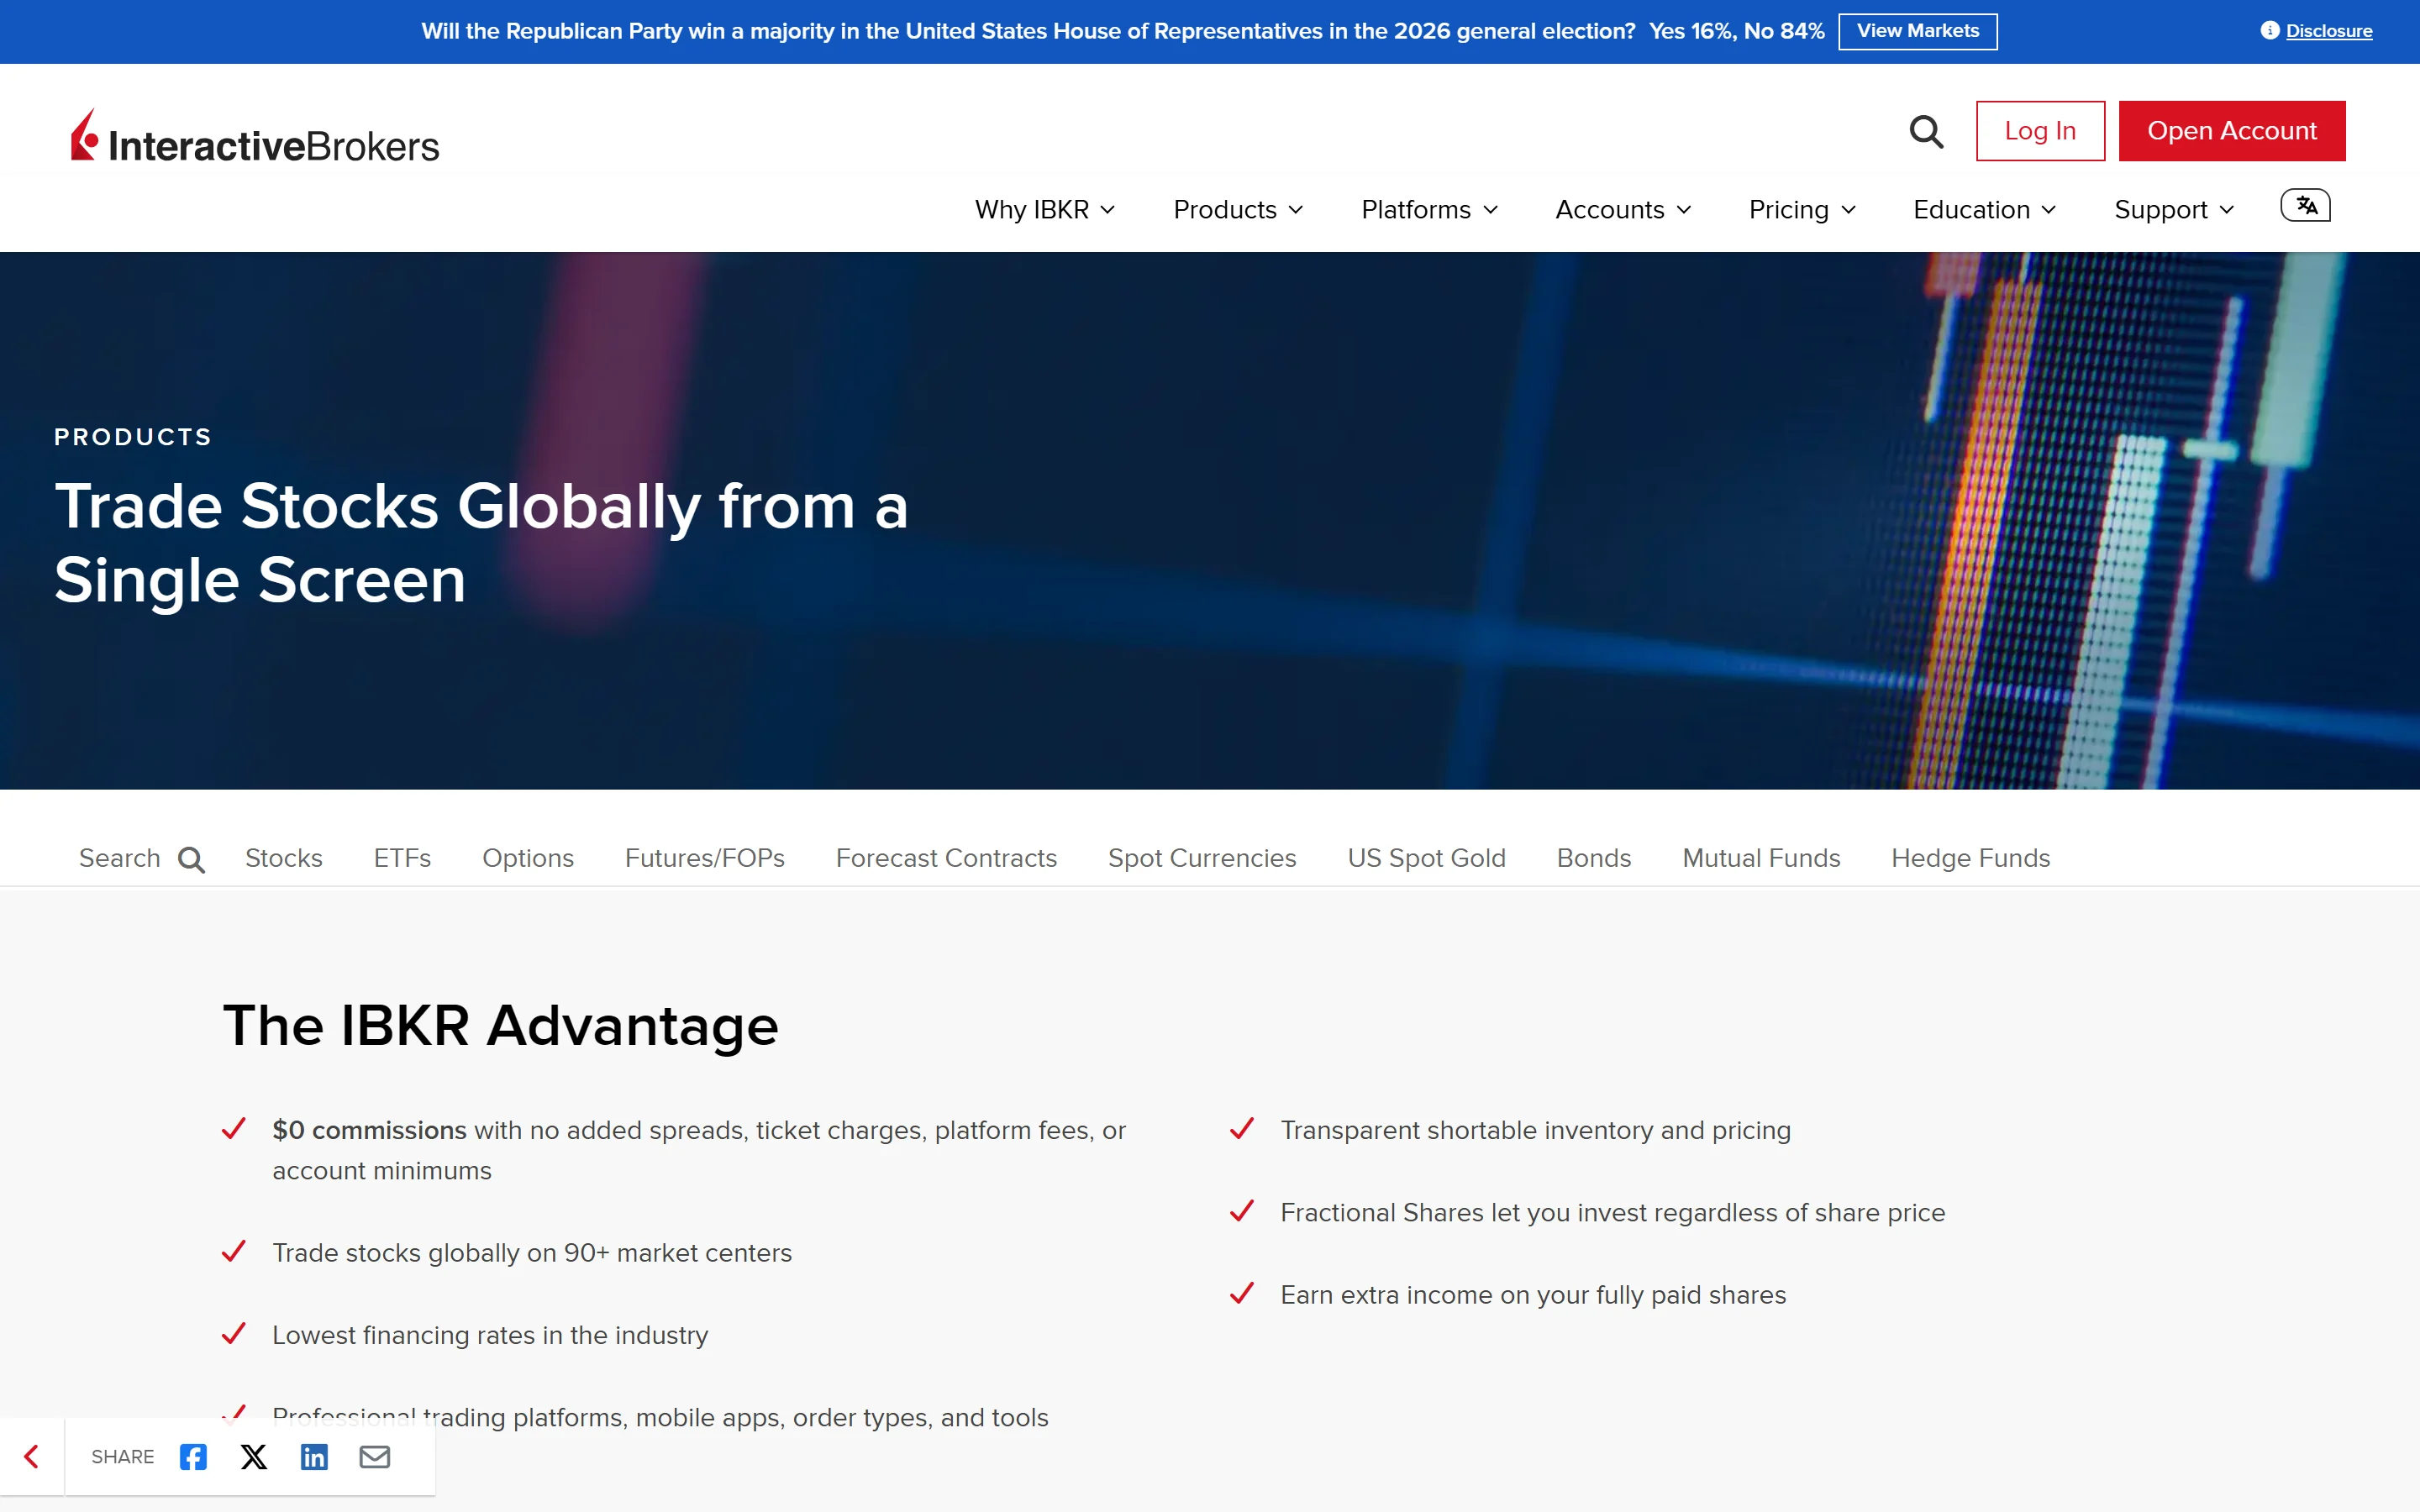Share page on LinkedIn

pyautogui.click(x=314, y=1456)
